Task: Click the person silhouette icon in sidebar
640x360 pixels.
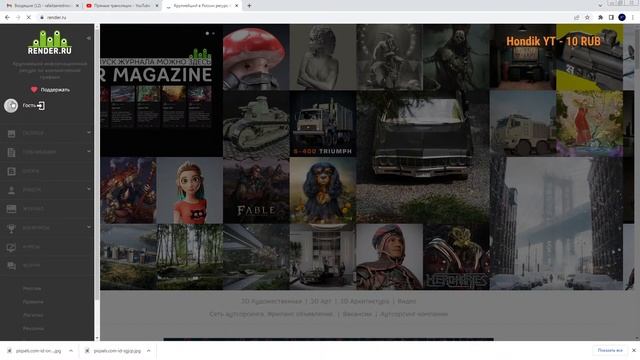Action: [11, 190]
